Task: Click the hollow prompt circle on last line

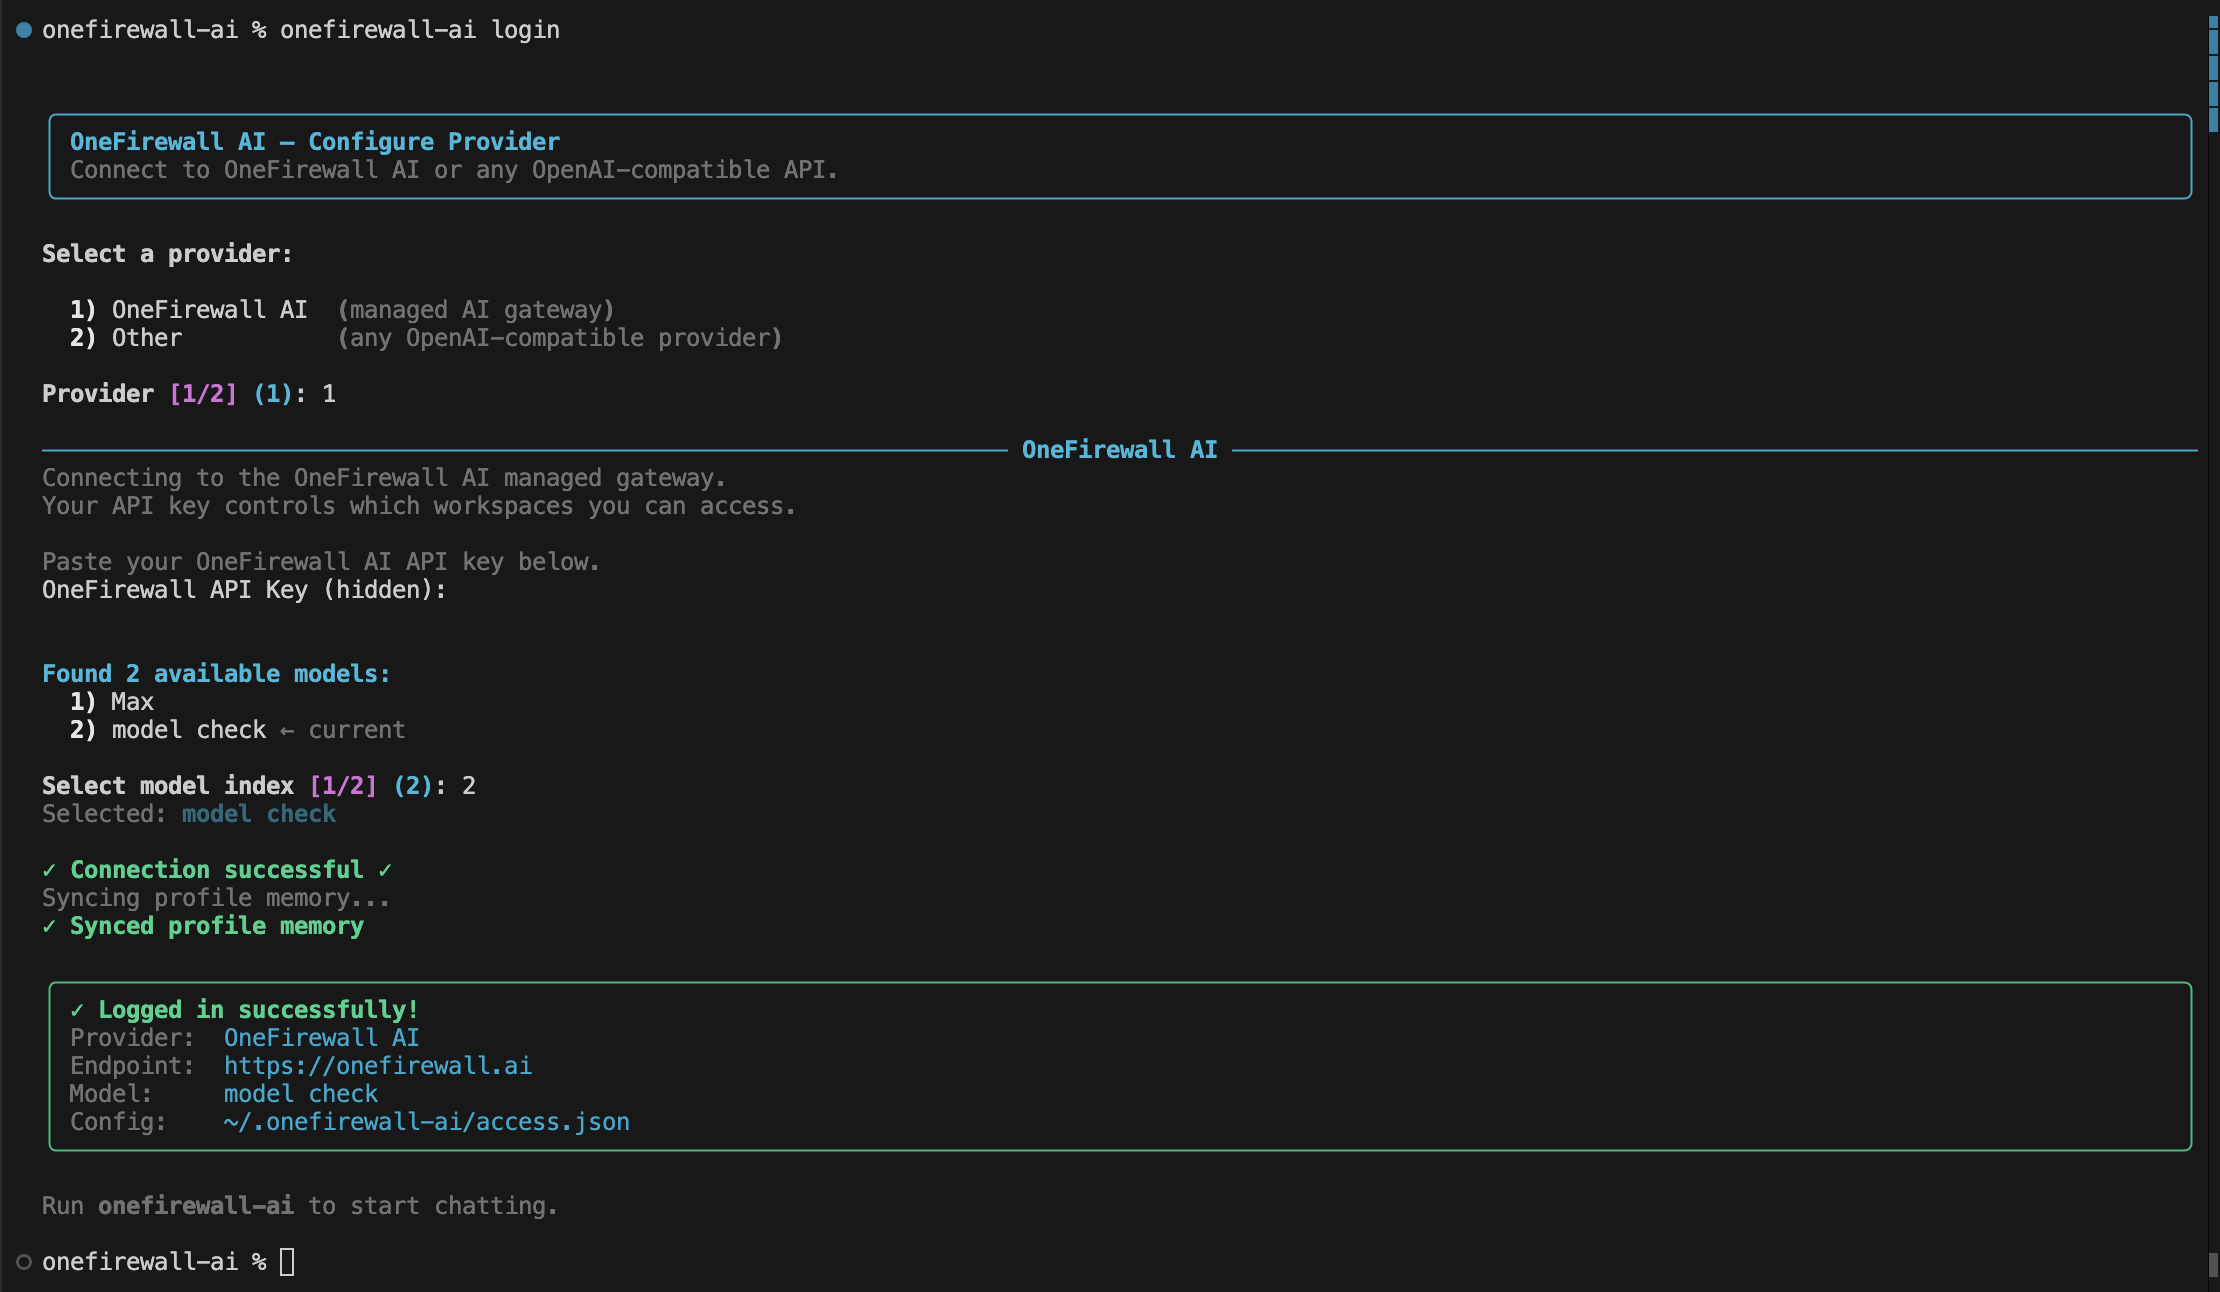Action: [24, 1262]
